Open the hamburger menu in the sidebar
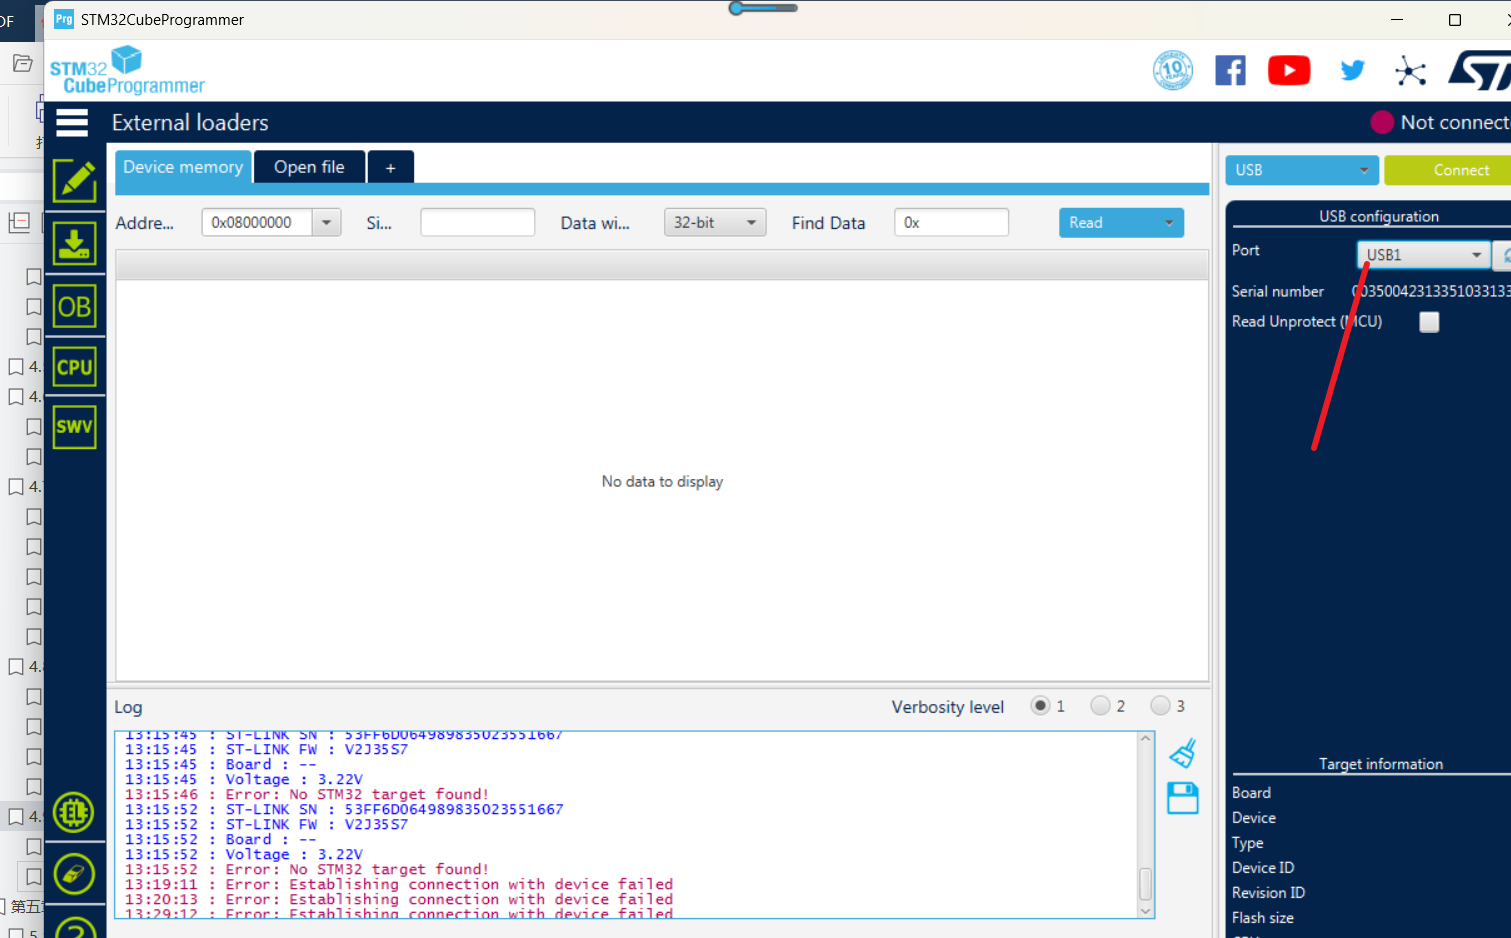This screenshot has height=938, width=1511. click(x=72, y=123)
